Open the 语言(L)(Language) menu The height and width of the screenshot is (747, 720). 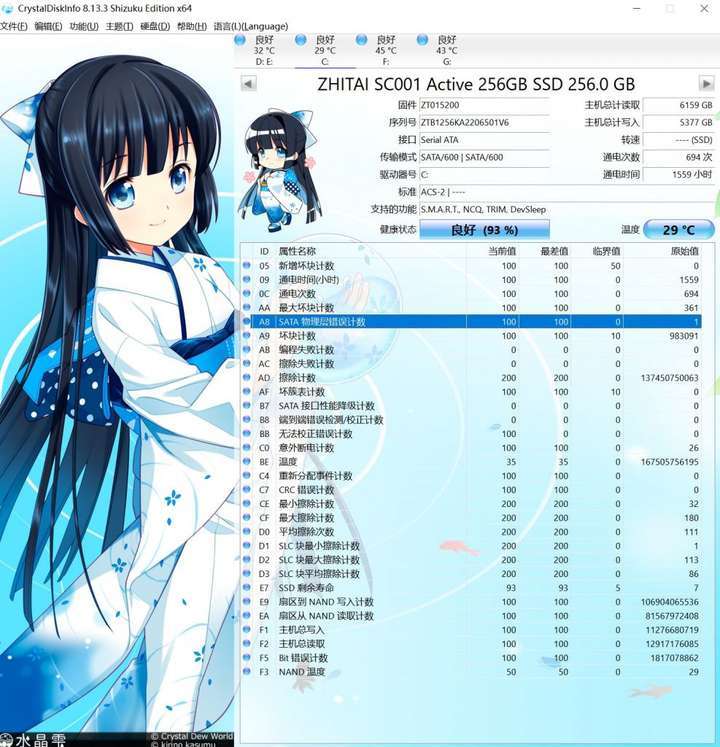pyautogui.click(x=251, y=26)
